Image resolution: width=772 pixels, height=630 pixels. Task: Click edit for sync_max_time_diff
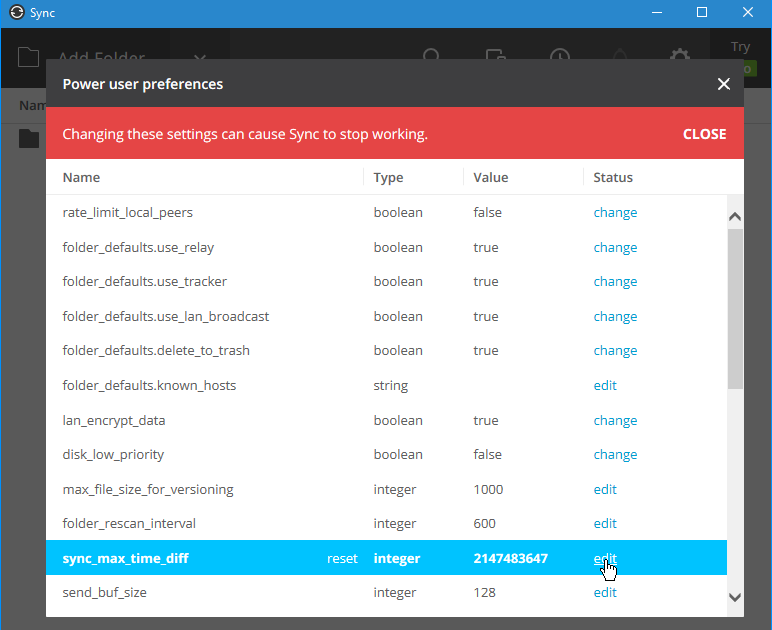[605, 558]
